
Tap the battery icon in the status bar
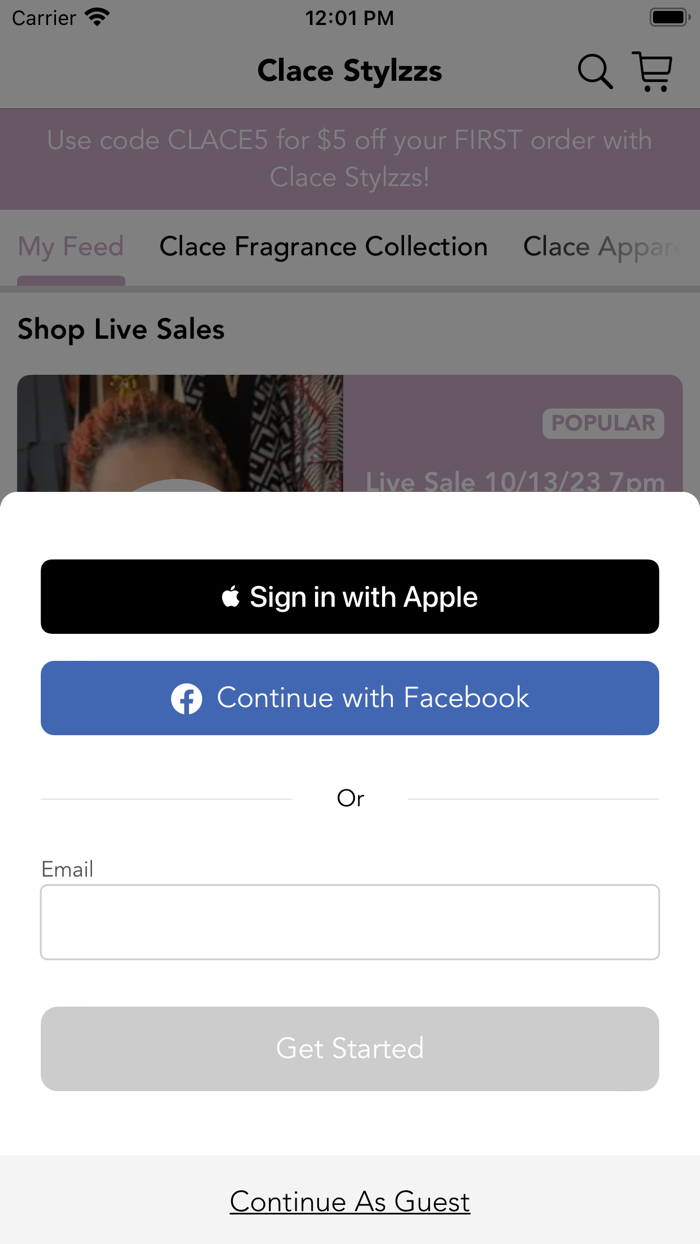click(668, 17)
